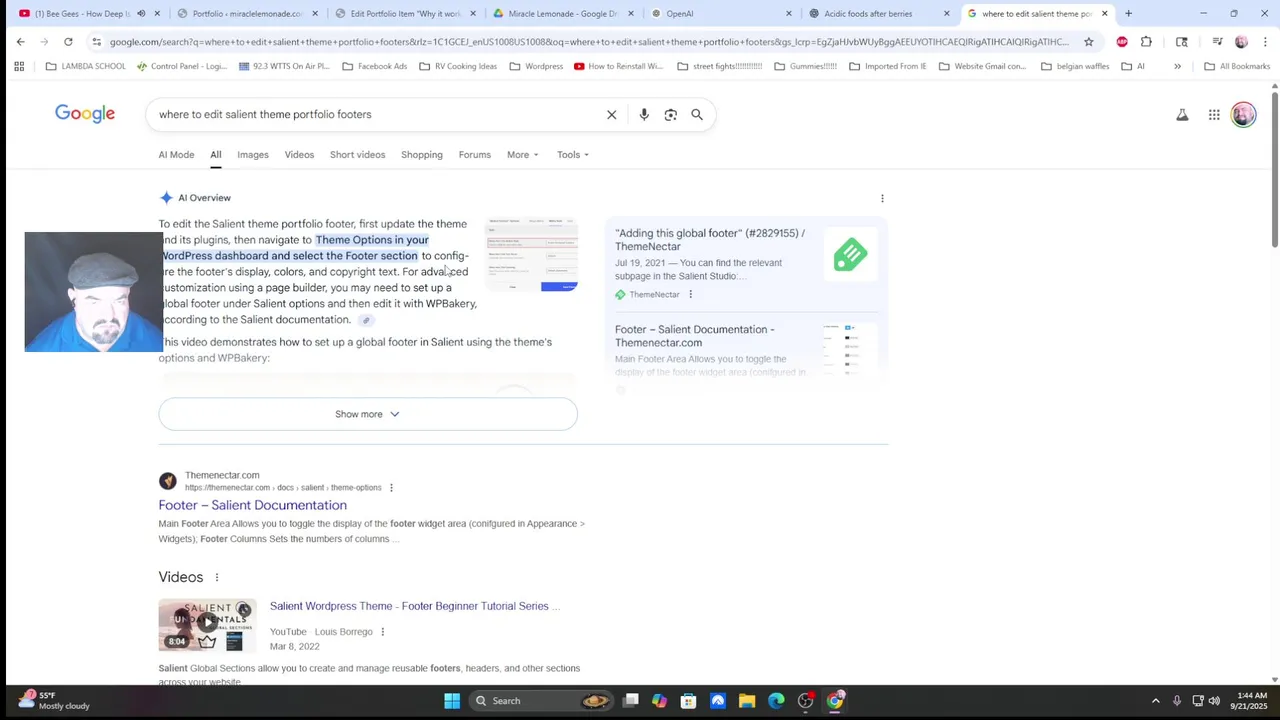The image size is (1280, 720).
Task: Open the bookmarks apps grid icon
Action: coord(19,66)
